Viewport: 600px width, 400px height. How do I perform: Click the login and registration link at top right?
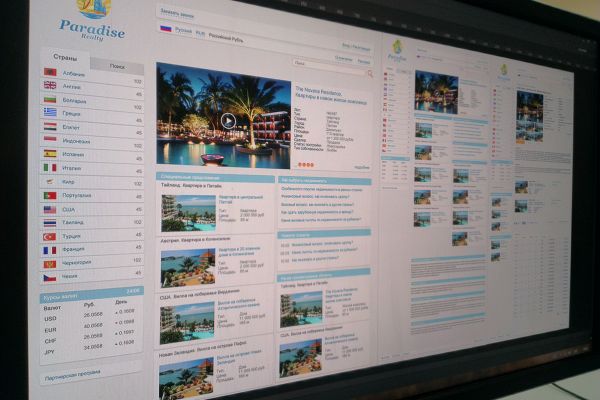(356, 47)
